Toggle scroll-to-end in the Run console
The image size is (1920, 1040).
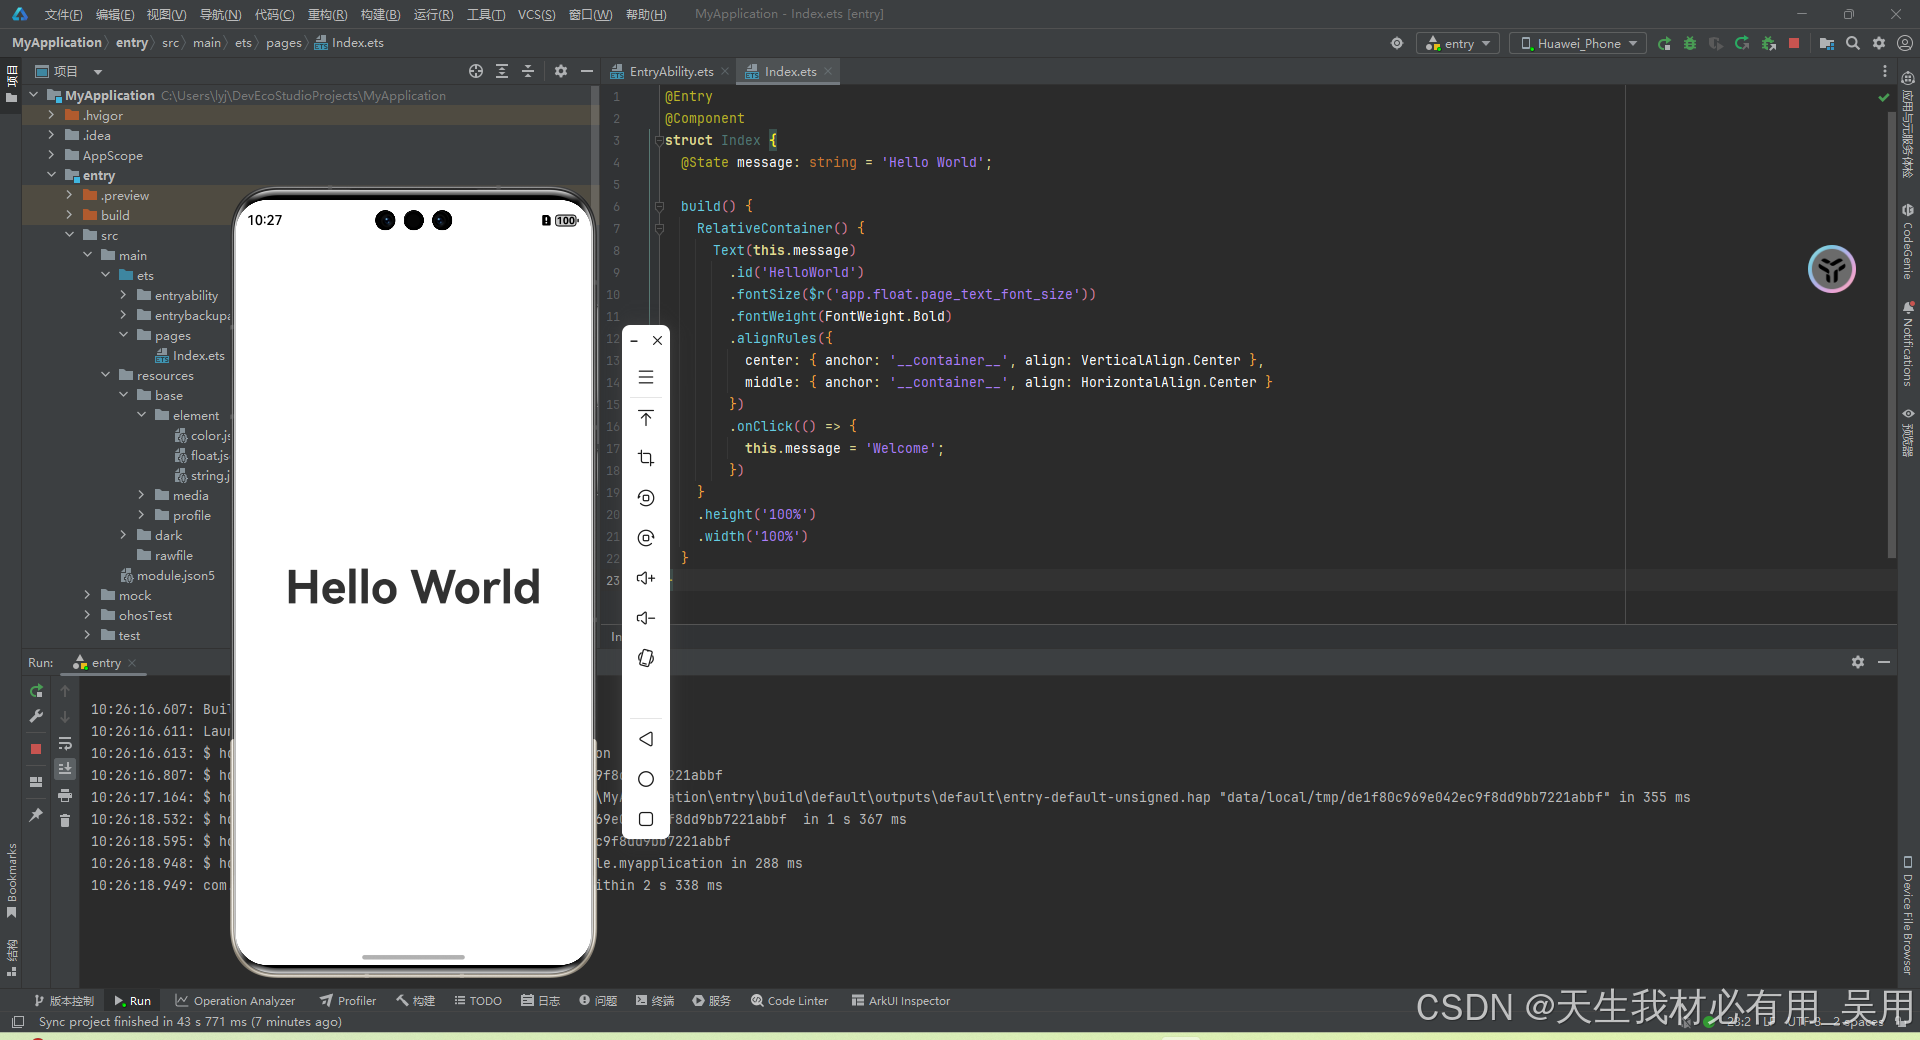click(x=65, y=769)
